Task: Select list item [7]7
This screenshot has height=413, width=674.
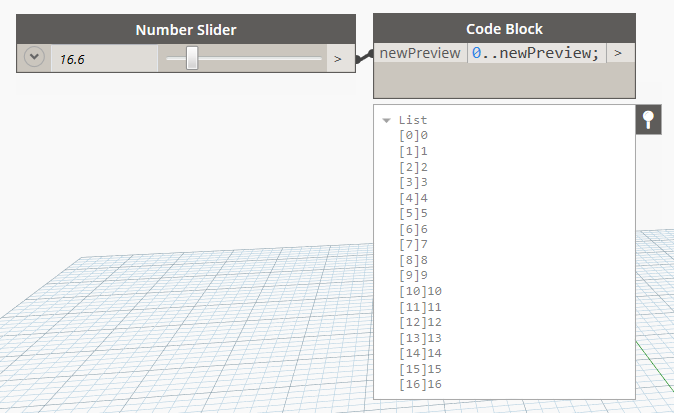Action: [x=413, y=245]
